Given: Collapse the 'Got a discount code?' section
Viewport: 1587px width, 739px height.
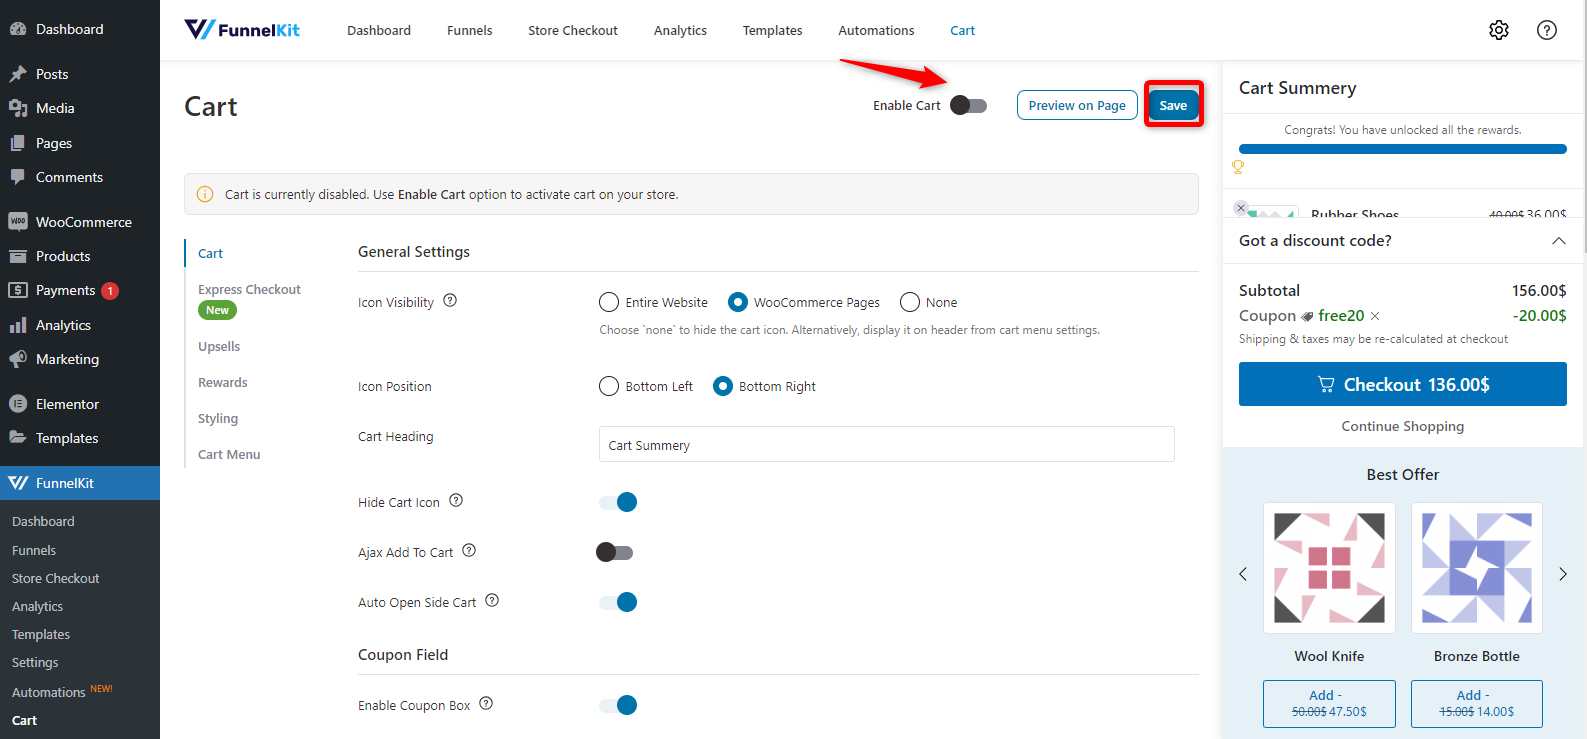Looking at the screenshot, I should pyautogui.click(x=1558, y=241).
